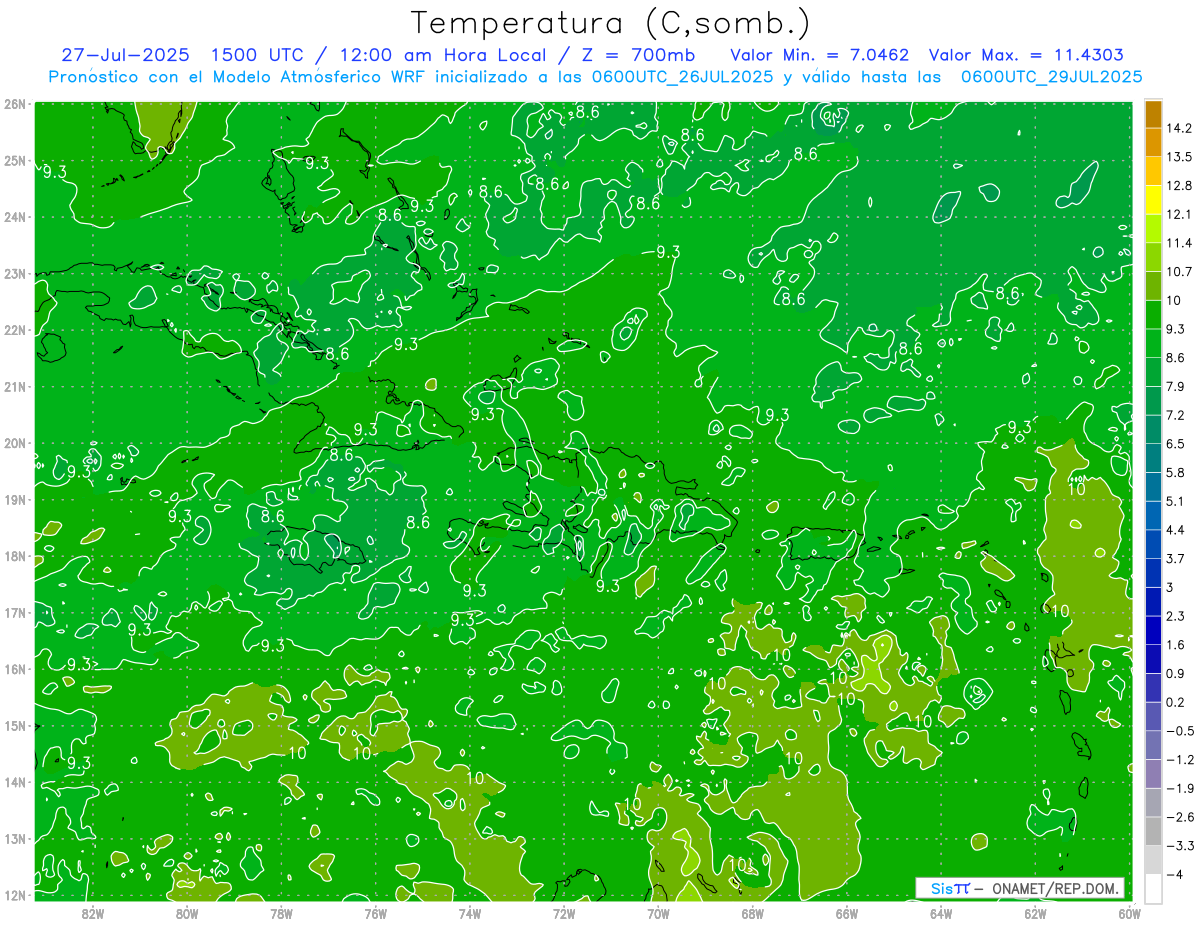
Task: Click the "0600UTC_29JUL2025" valid-until time text
Action: click(x=1051, y=77)
